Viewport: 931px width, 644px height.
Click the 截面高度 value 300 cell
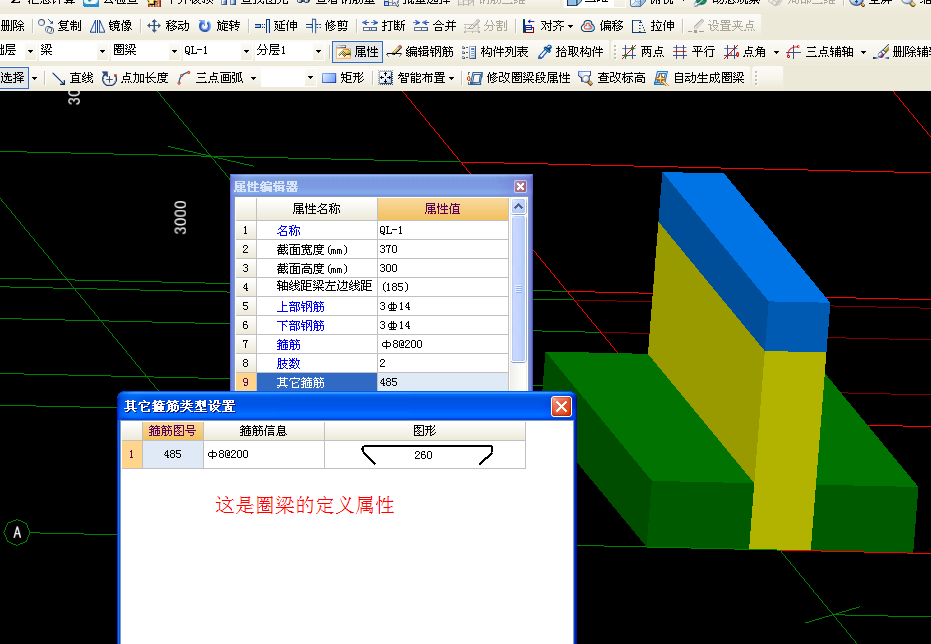[442, 268]
